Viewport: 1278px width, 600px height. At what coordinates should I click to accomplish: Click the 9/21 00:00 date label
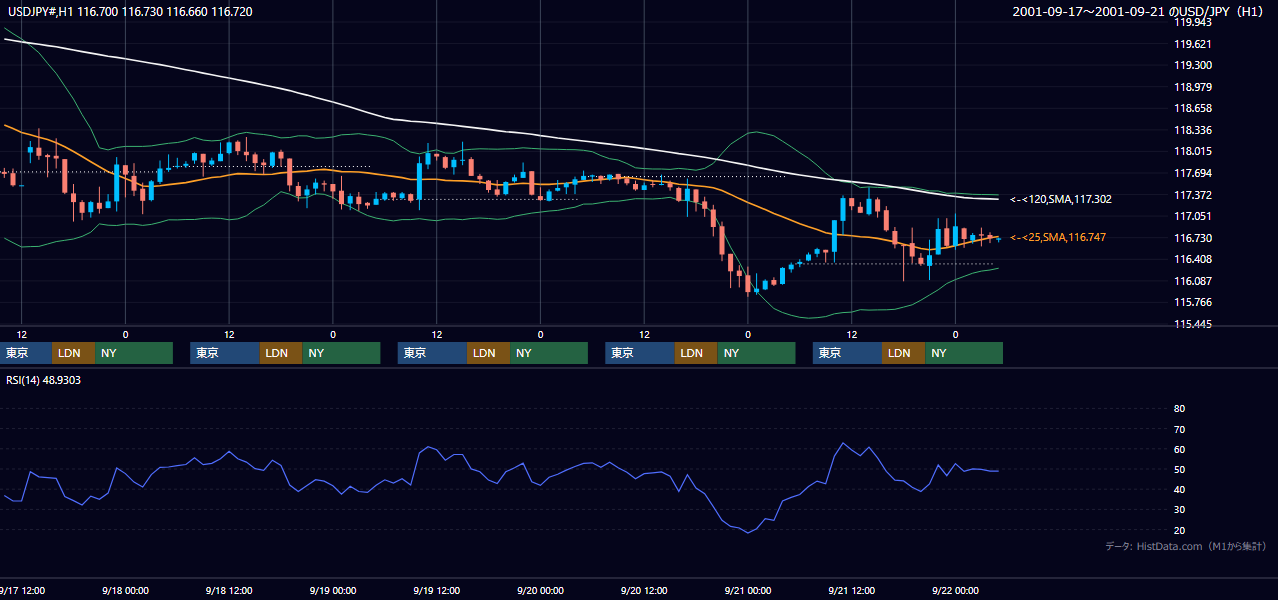tap(747, 591)
